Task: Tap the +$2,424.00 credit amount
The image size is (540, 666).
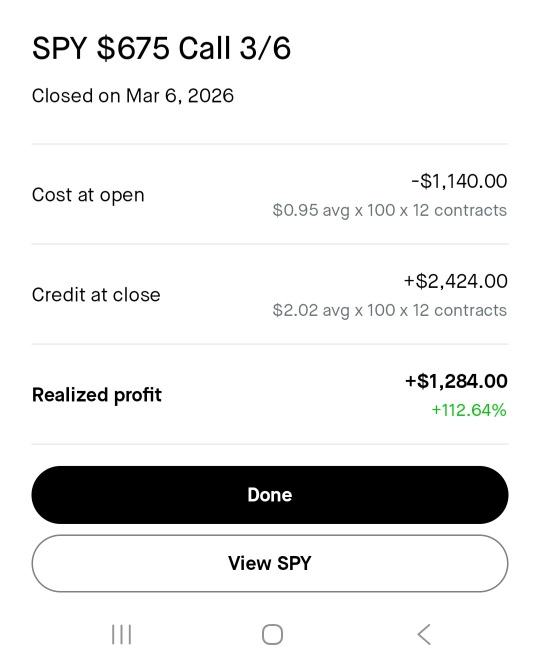Action: (x=455, y=281)
